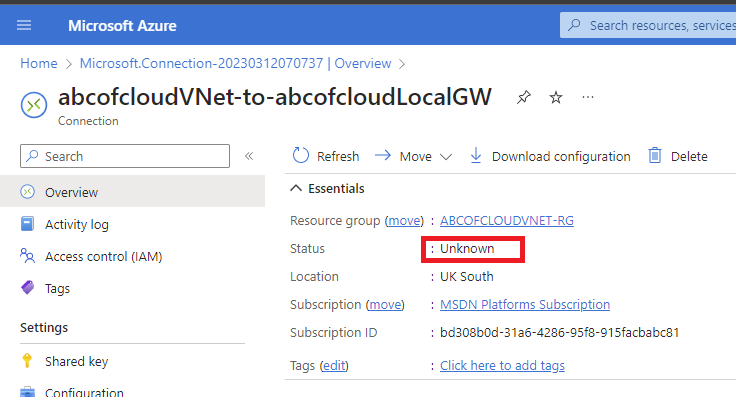Click the Status field label
The height and width of the screenshot is (397, 736).
coord(307,249)
